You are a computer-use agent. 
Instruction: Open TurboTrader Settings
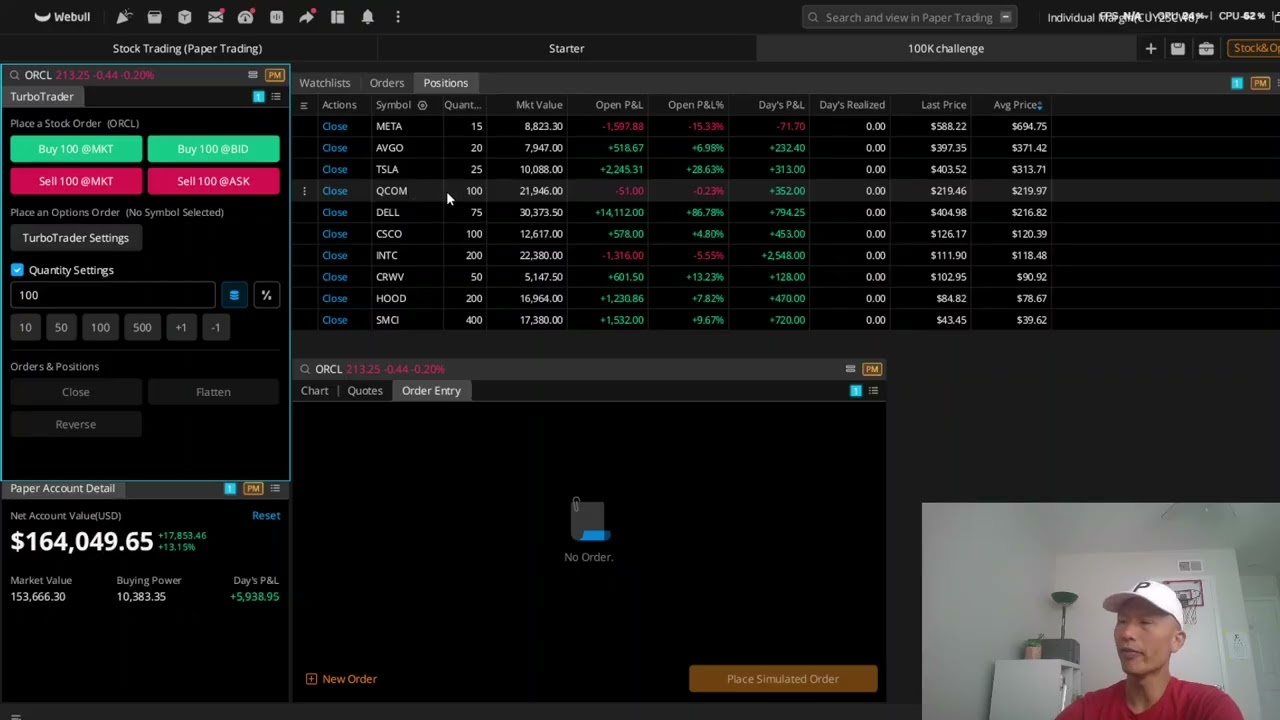coord(76,238)
